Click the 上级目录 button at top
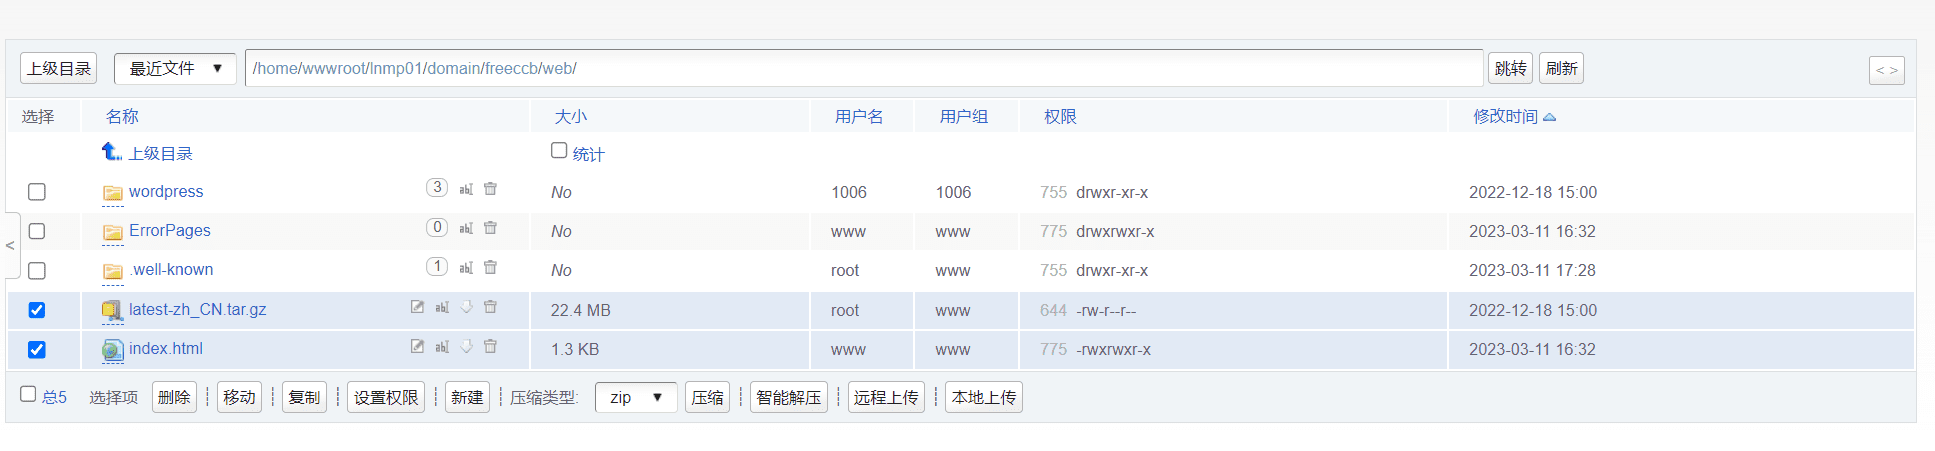 59,68
